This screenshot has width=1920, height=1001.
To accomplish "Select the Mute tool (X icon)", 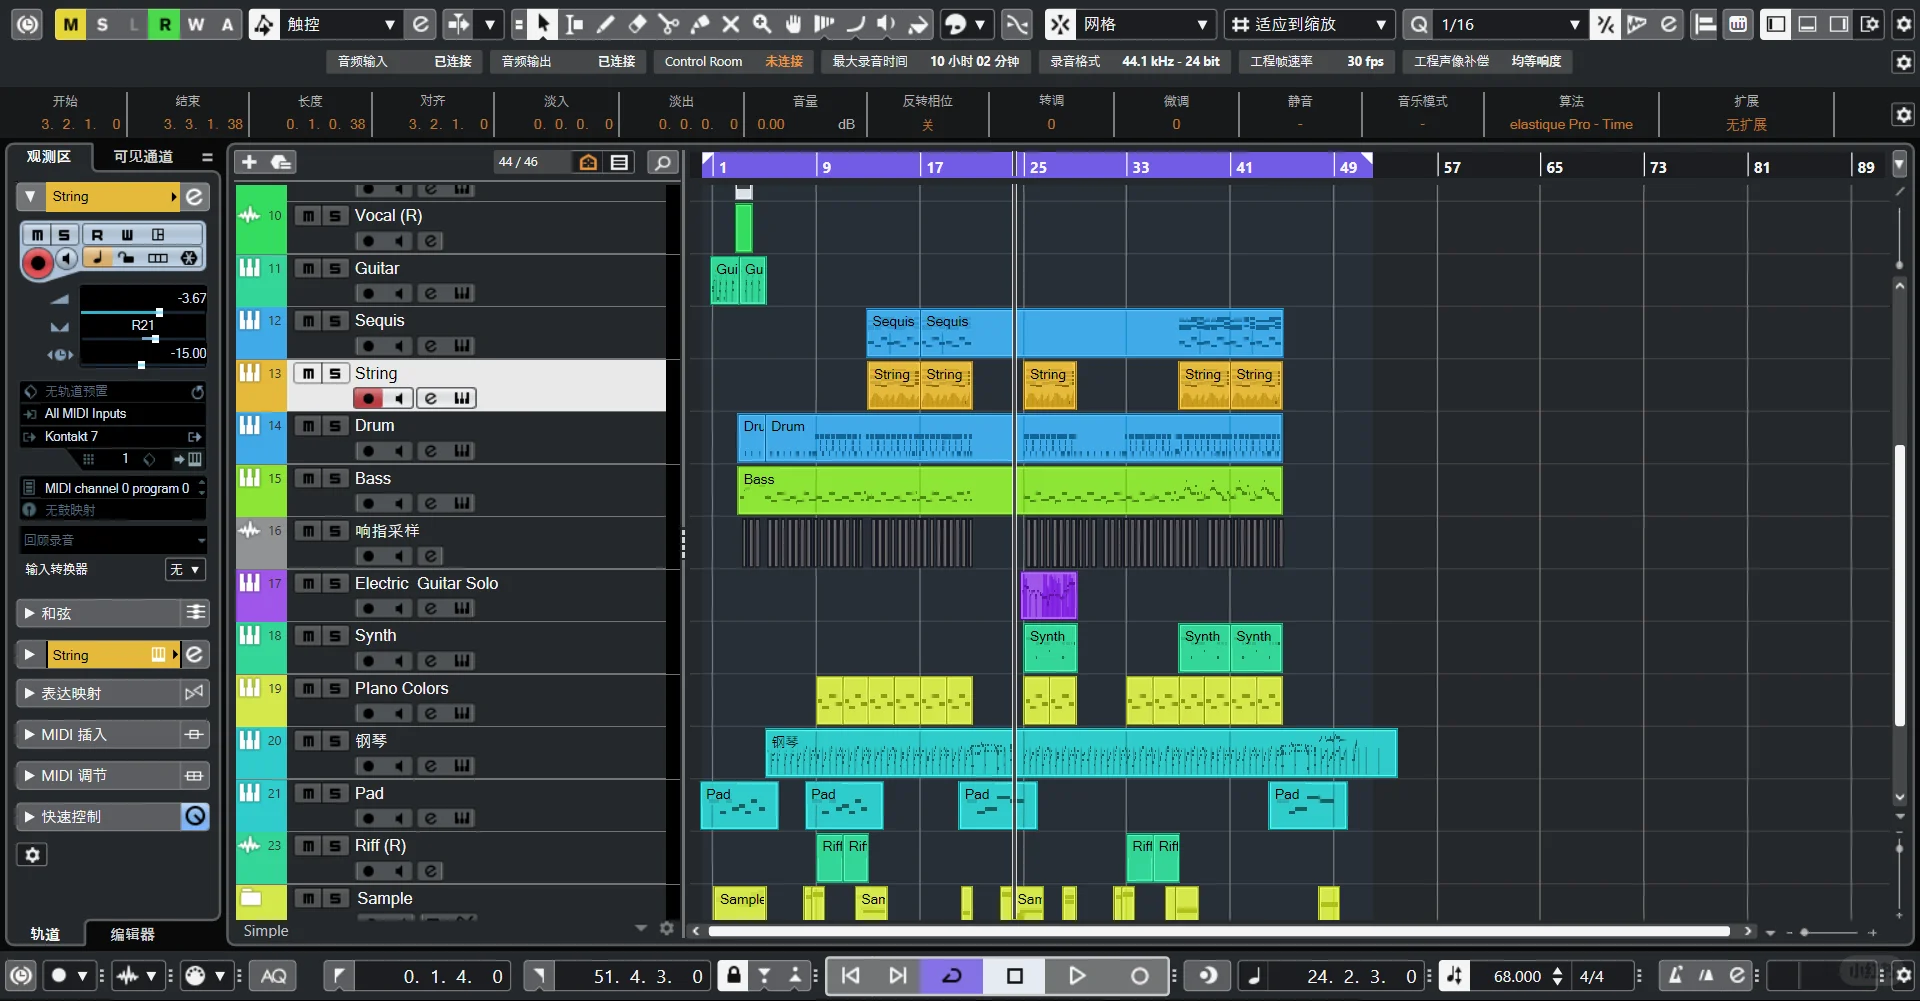I will point(731,24).
